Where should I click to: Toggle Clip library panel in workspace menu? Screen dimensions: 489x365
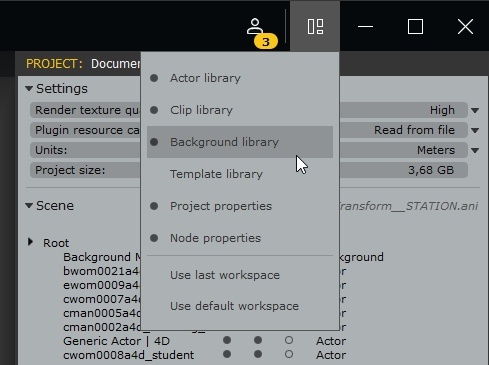240,110
